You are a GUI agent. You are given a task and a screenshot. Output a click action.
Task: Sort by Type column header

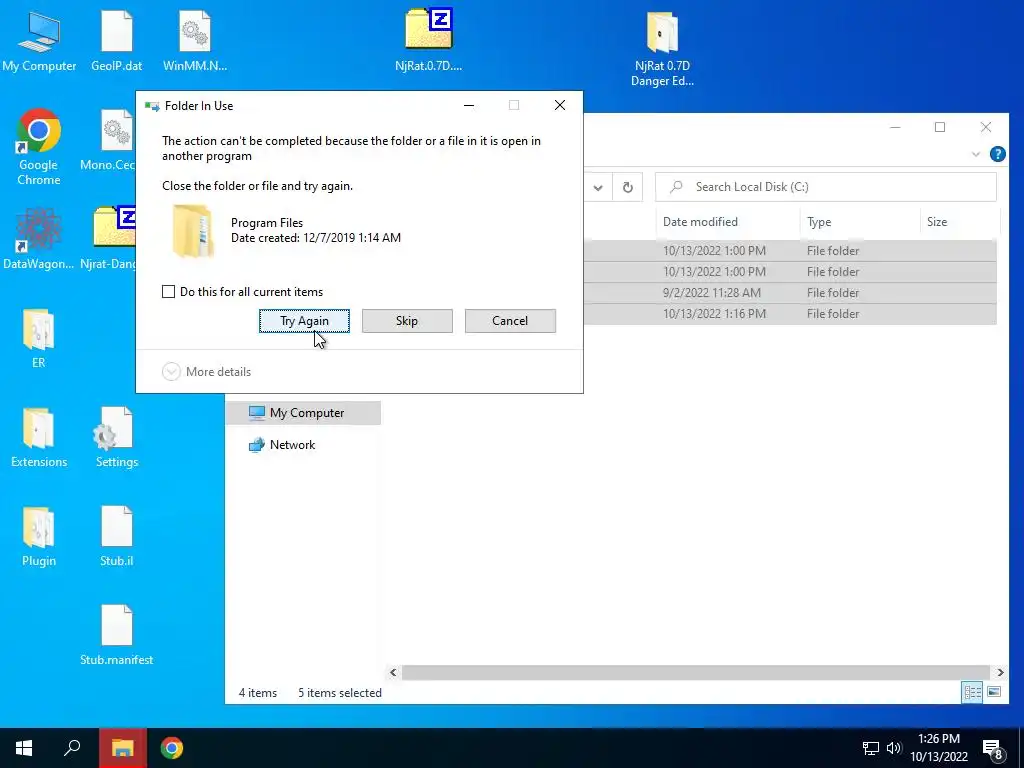[x=859, y=222]
